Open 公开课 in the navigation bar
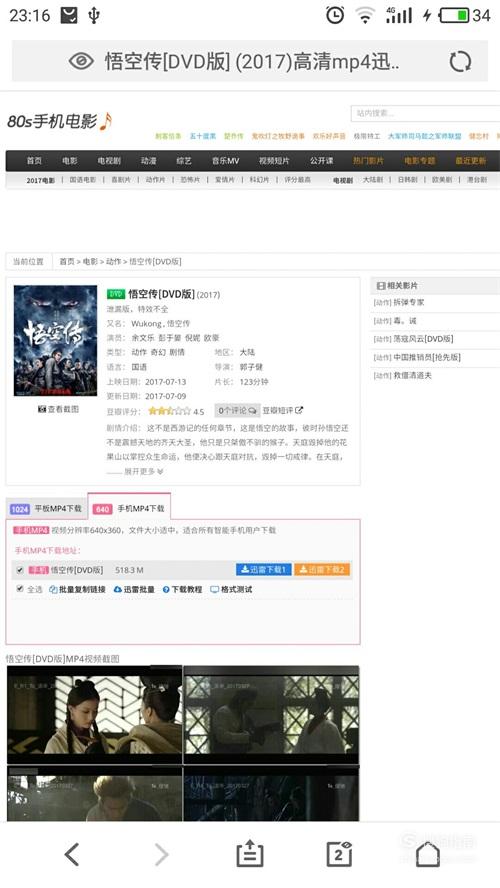Viewport: 500px width, 888px height. pos(322,161)
